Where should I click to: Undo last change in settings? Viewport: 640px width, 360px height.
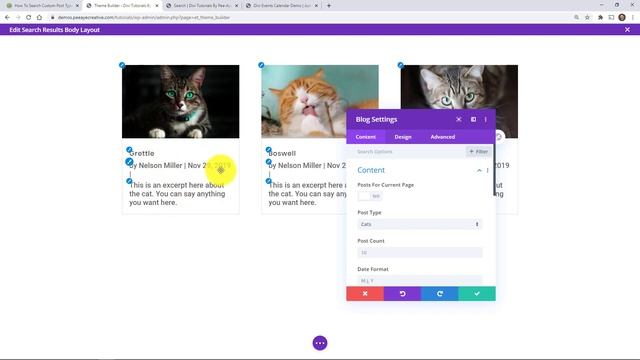click(x=402, y=293)
